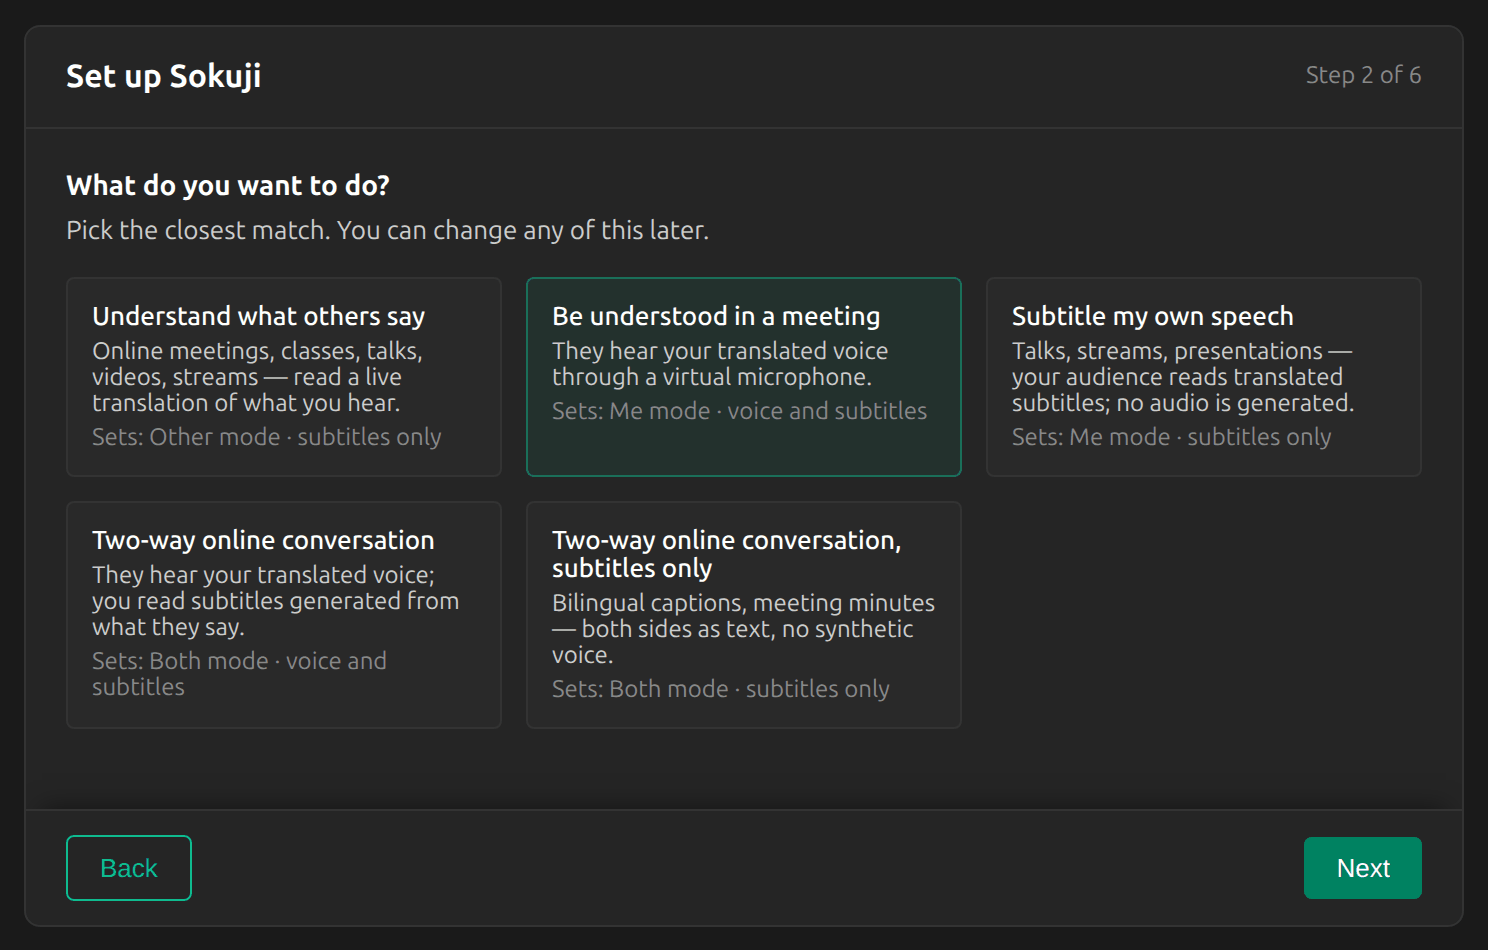Click "Sets: Other mode · subtitles only" line
The image size is (1488, 950).
tap(267, 437)
